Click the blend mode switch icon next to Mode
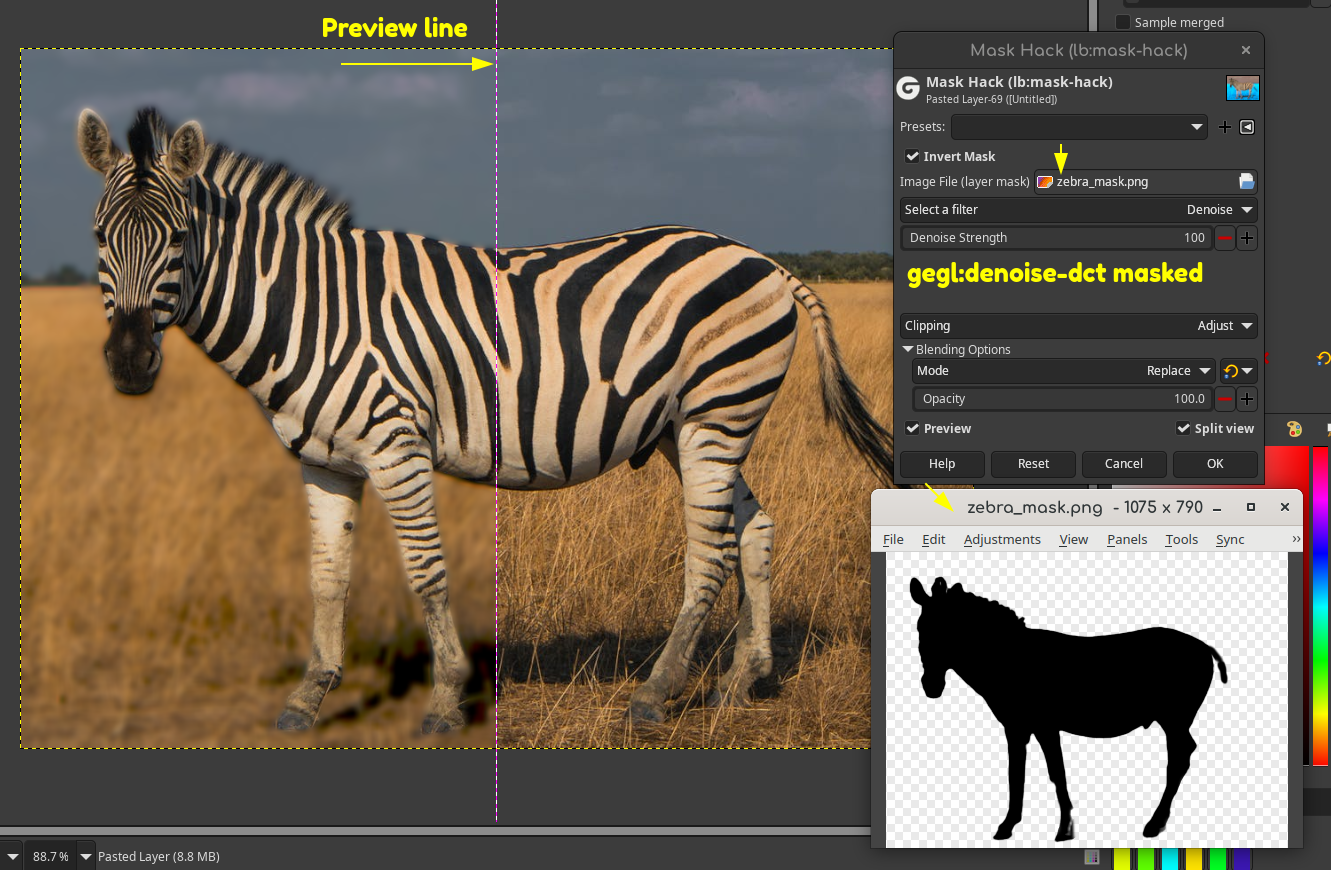The height and width of the screenshot is (870, 1331). 1239,371
